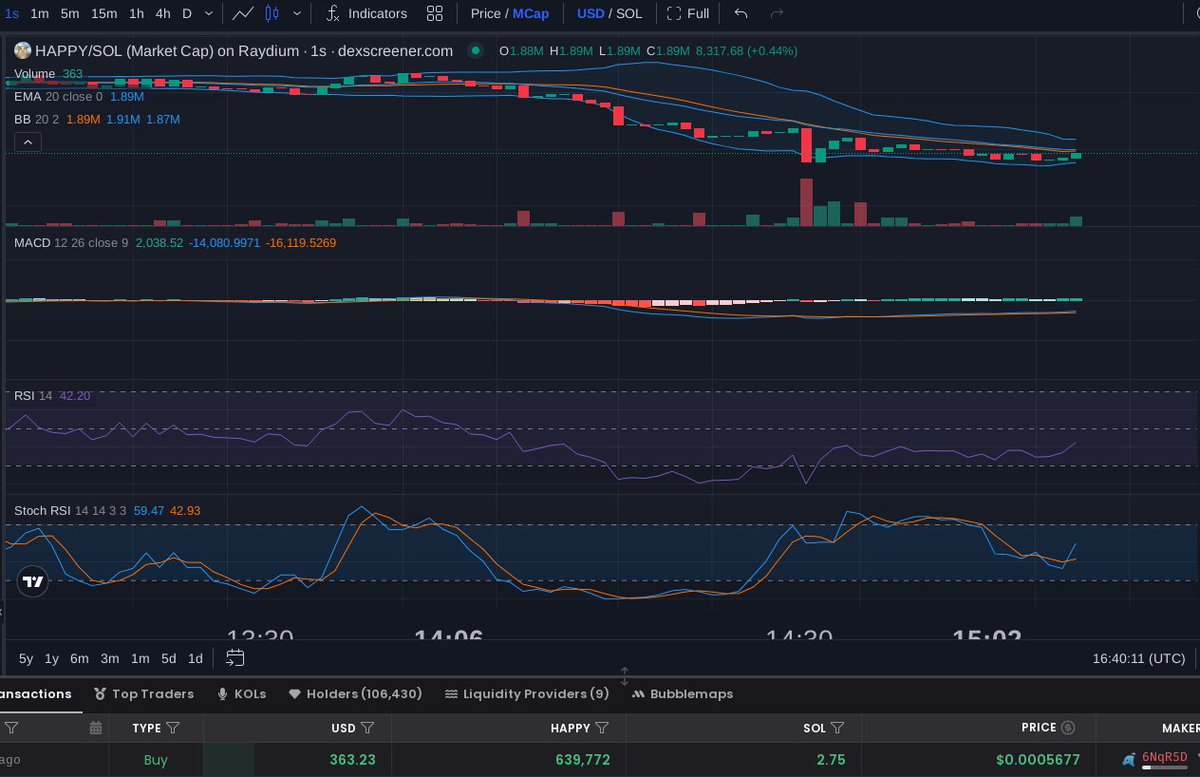The image size is (1200, 777).
Task: Open the timeframe dropdown arrow
Action: (x=207, y=13)
